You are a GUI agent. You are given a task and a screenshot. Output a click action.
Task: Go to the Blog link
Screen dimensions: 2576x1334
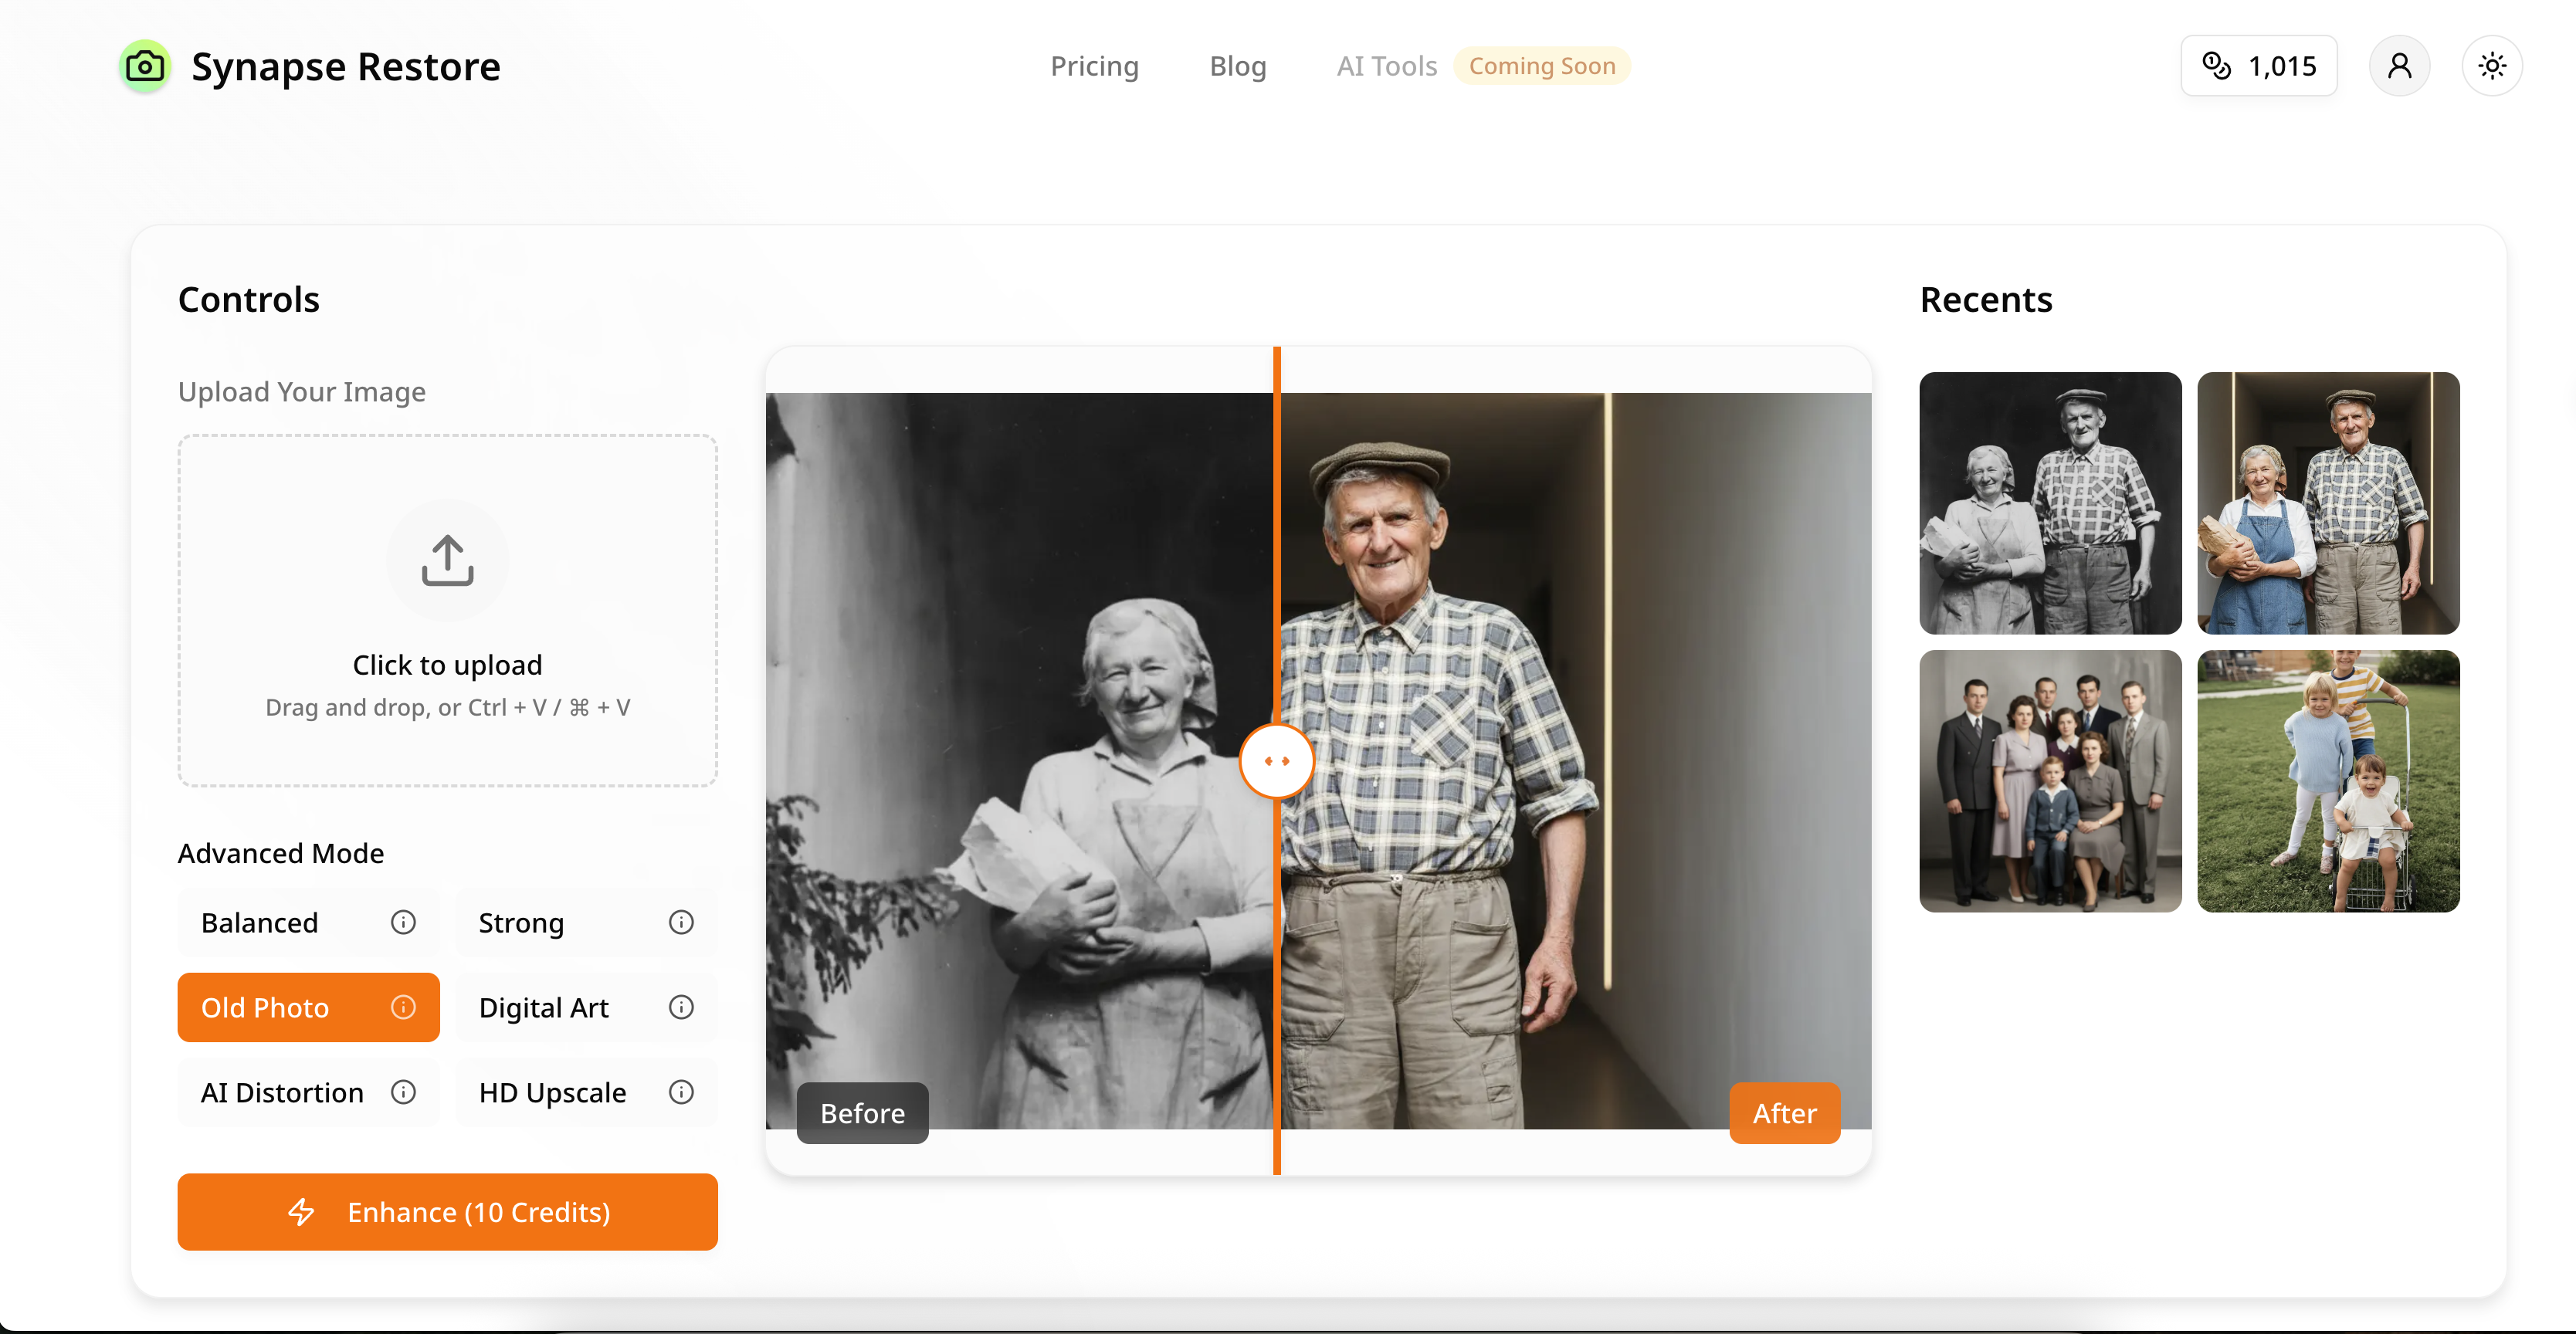click(x=1237, y=66)
